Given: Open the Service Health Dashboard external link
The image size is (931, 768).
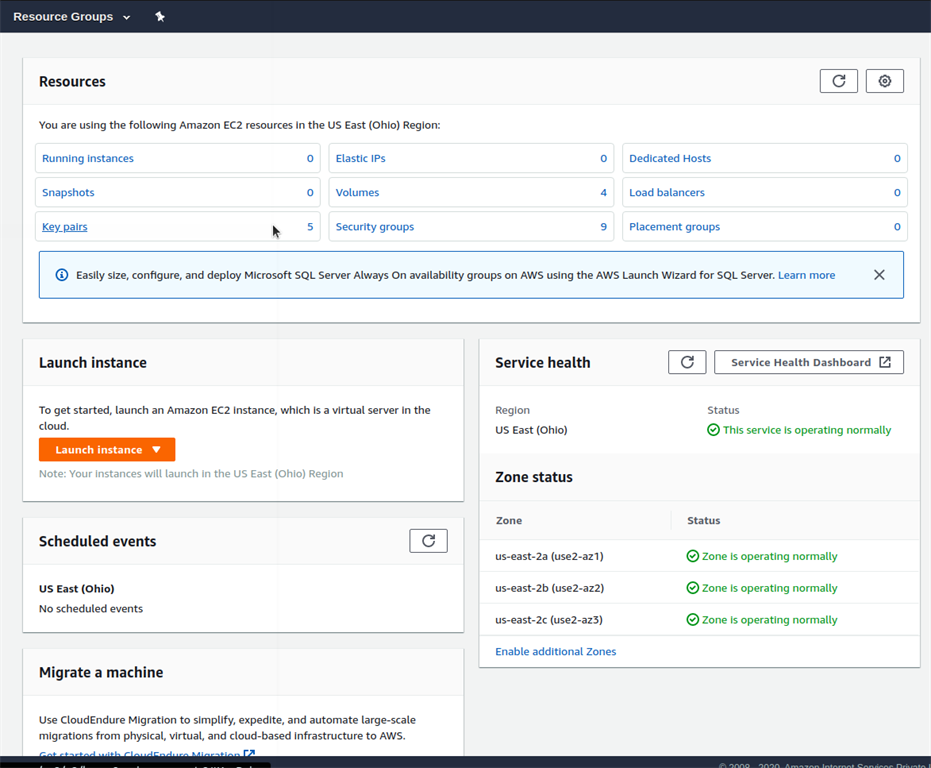Looking at the screenshot, I should click(809, 362).
